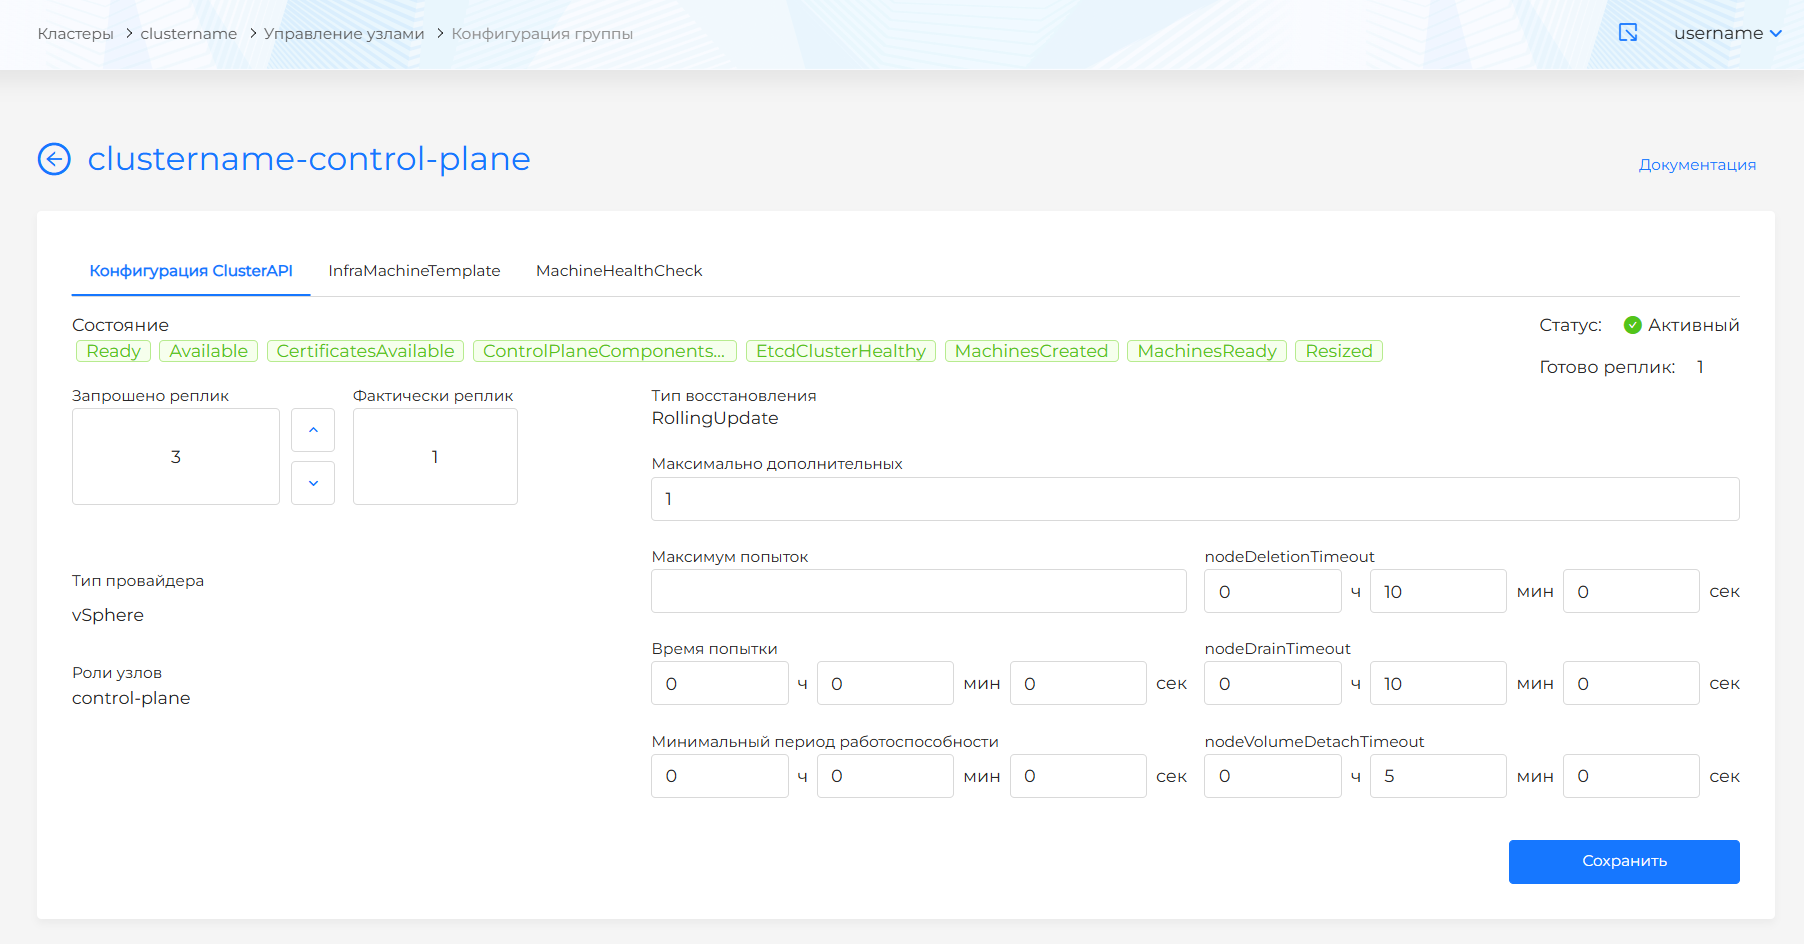Focus the Максимально дополнительных field
The image size is (1804, 944).
point(1194,499)
